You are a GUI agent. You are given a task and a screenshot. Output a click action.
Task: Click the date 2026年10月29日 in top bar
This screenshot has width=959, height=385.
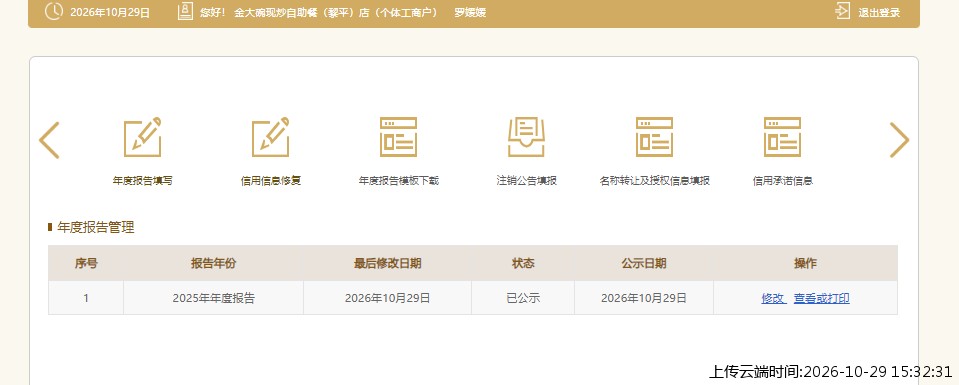point(110,12)
